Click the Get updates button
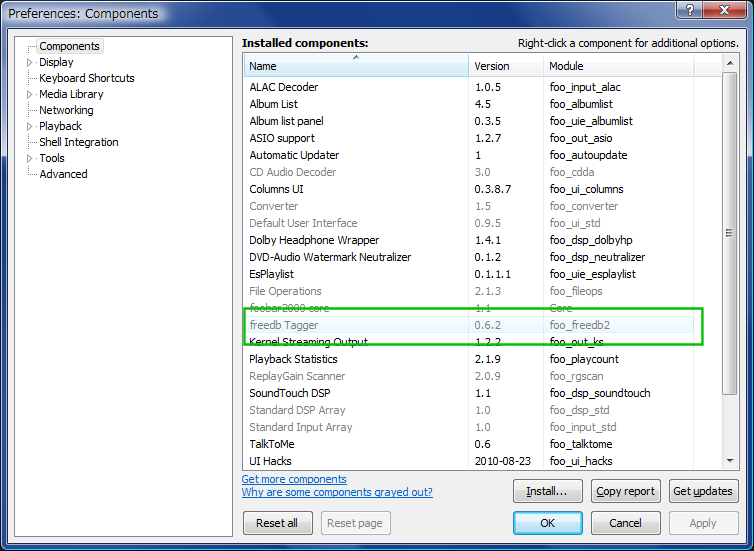The height and width of the screenshot is (551, 754). coord(703,491)
